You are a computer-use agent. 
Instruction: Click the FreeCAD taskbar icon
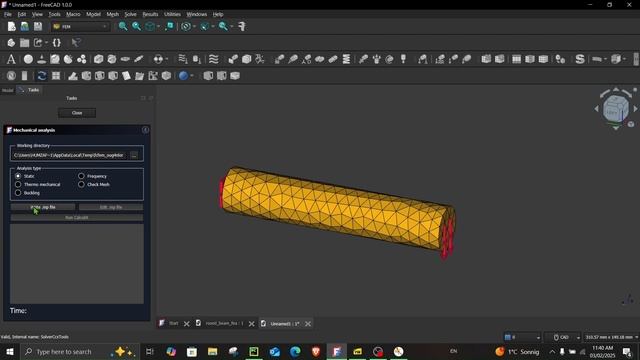(x=337, y=351)
